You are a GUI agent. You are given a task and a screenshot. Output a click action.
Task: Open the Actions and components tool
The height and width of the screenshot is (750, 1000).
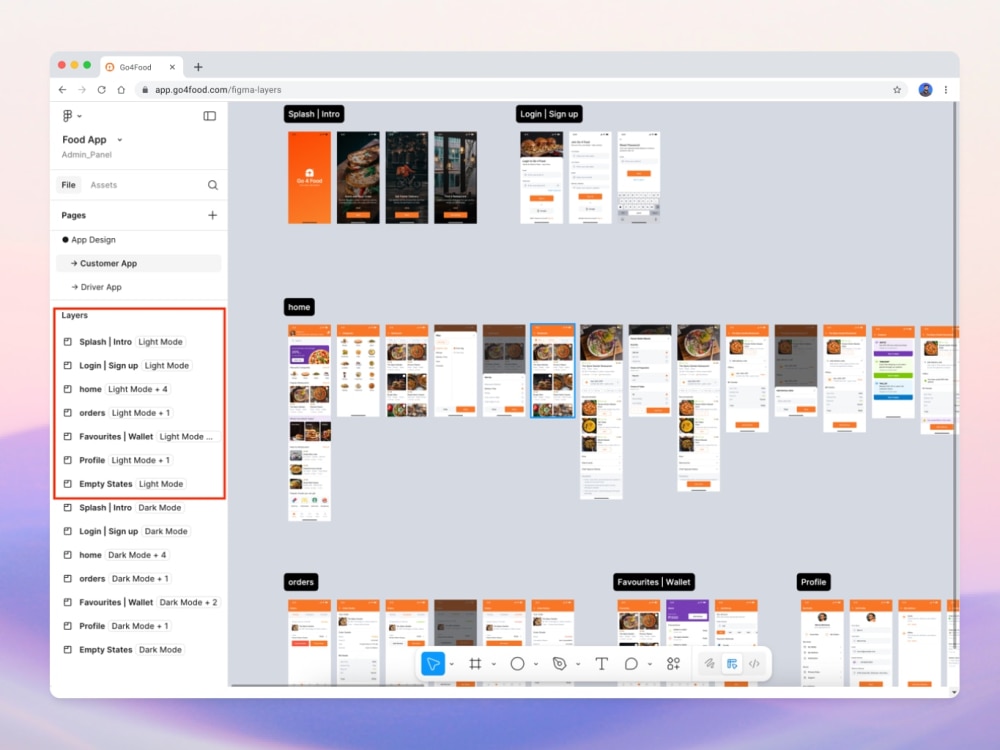click(673, 664)
